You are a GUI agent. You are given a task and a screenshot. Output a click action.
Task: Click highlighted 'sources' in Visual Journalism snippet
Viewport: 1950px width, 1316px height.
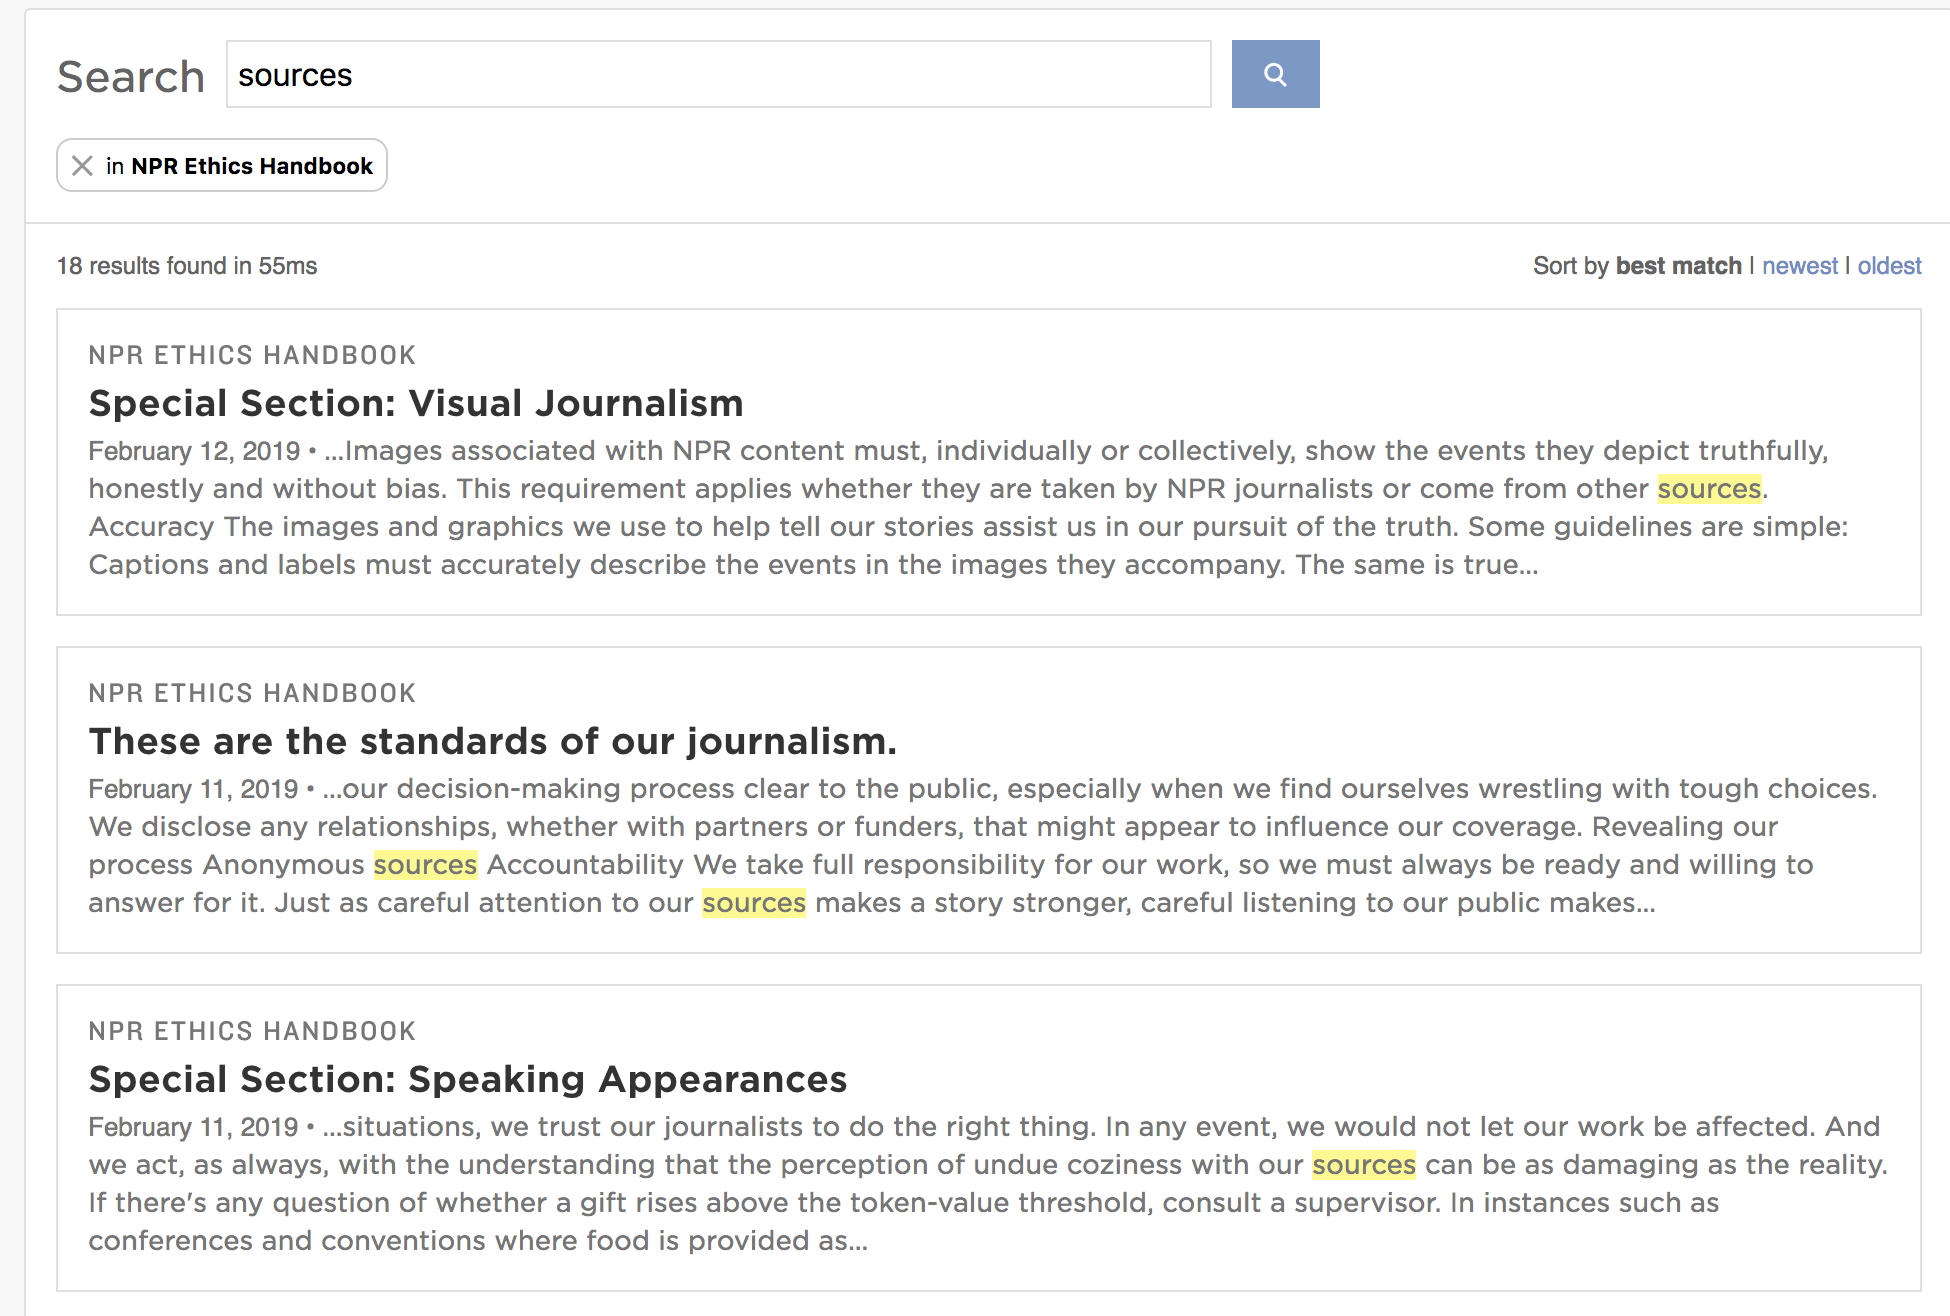(x=1708, y=489)
